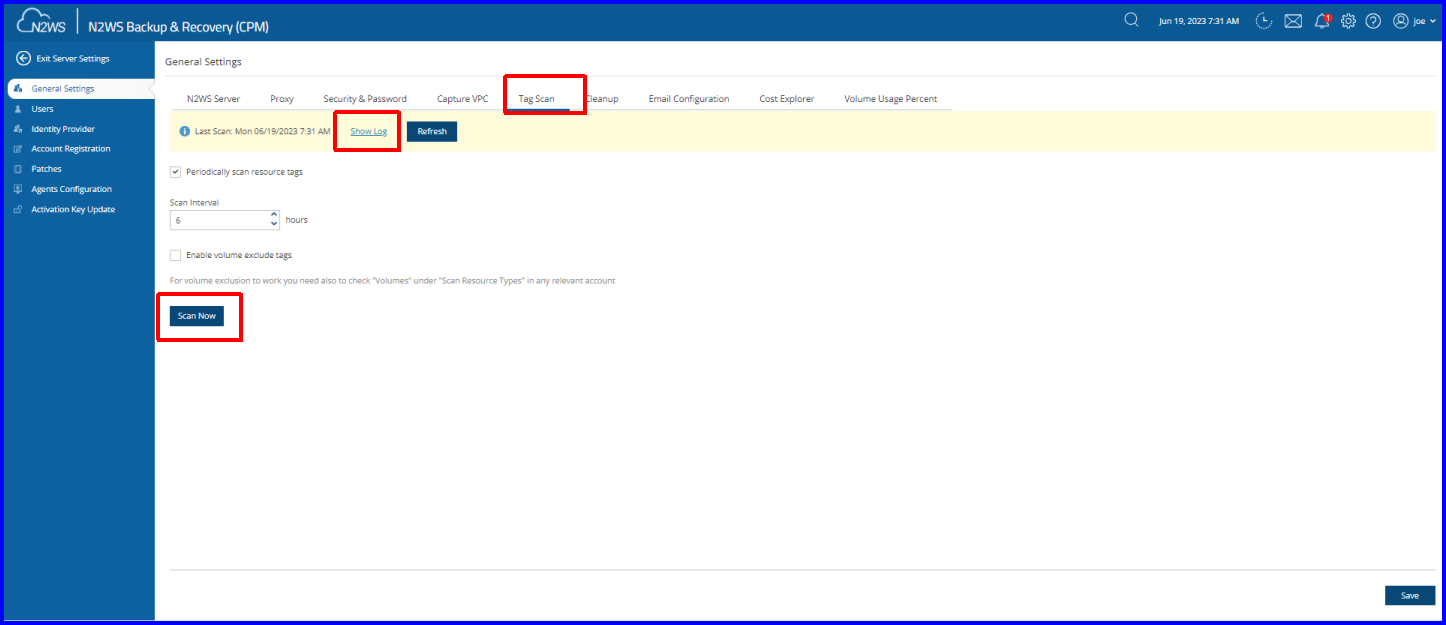This screenshot has width=1446, height=625.
Task: View the Volume Usage Percent tab
Action: click(891, 99)
